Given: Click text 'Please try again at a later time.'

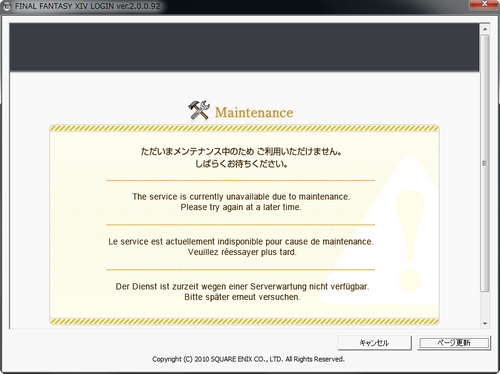Looking at the screenshot, I should 241,207.
